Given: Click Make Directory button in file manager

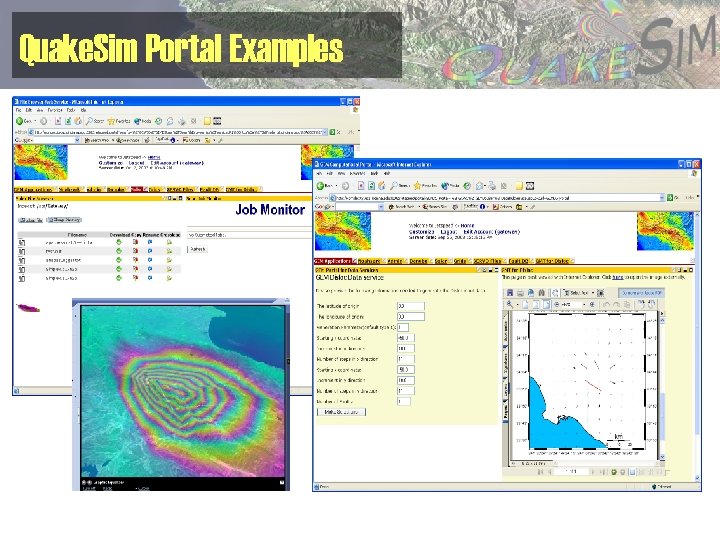Looking at the screenshot, I should pos(64,220).
